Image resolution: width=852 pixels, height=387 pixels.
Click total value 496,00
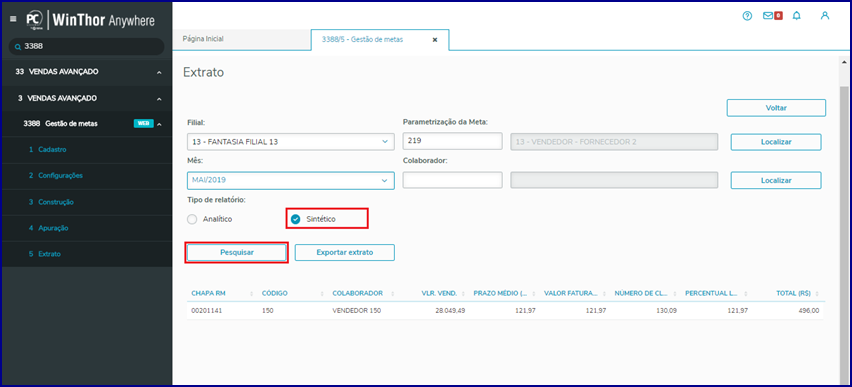pyautogui.click(x=809, y=311)
